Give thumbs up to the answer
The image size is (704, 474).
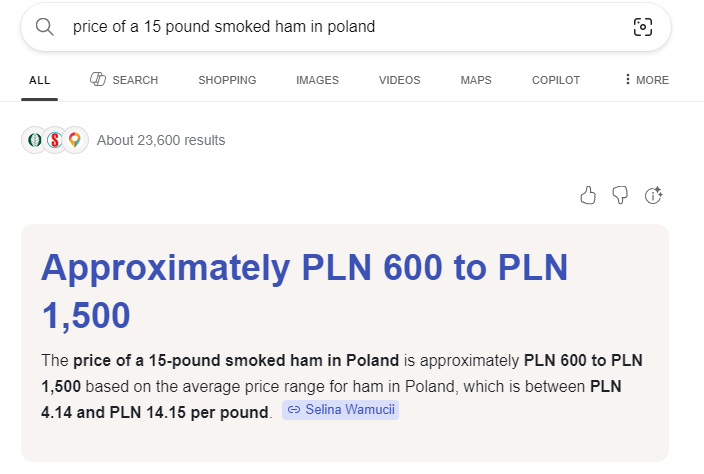click(x=588, y=195)
